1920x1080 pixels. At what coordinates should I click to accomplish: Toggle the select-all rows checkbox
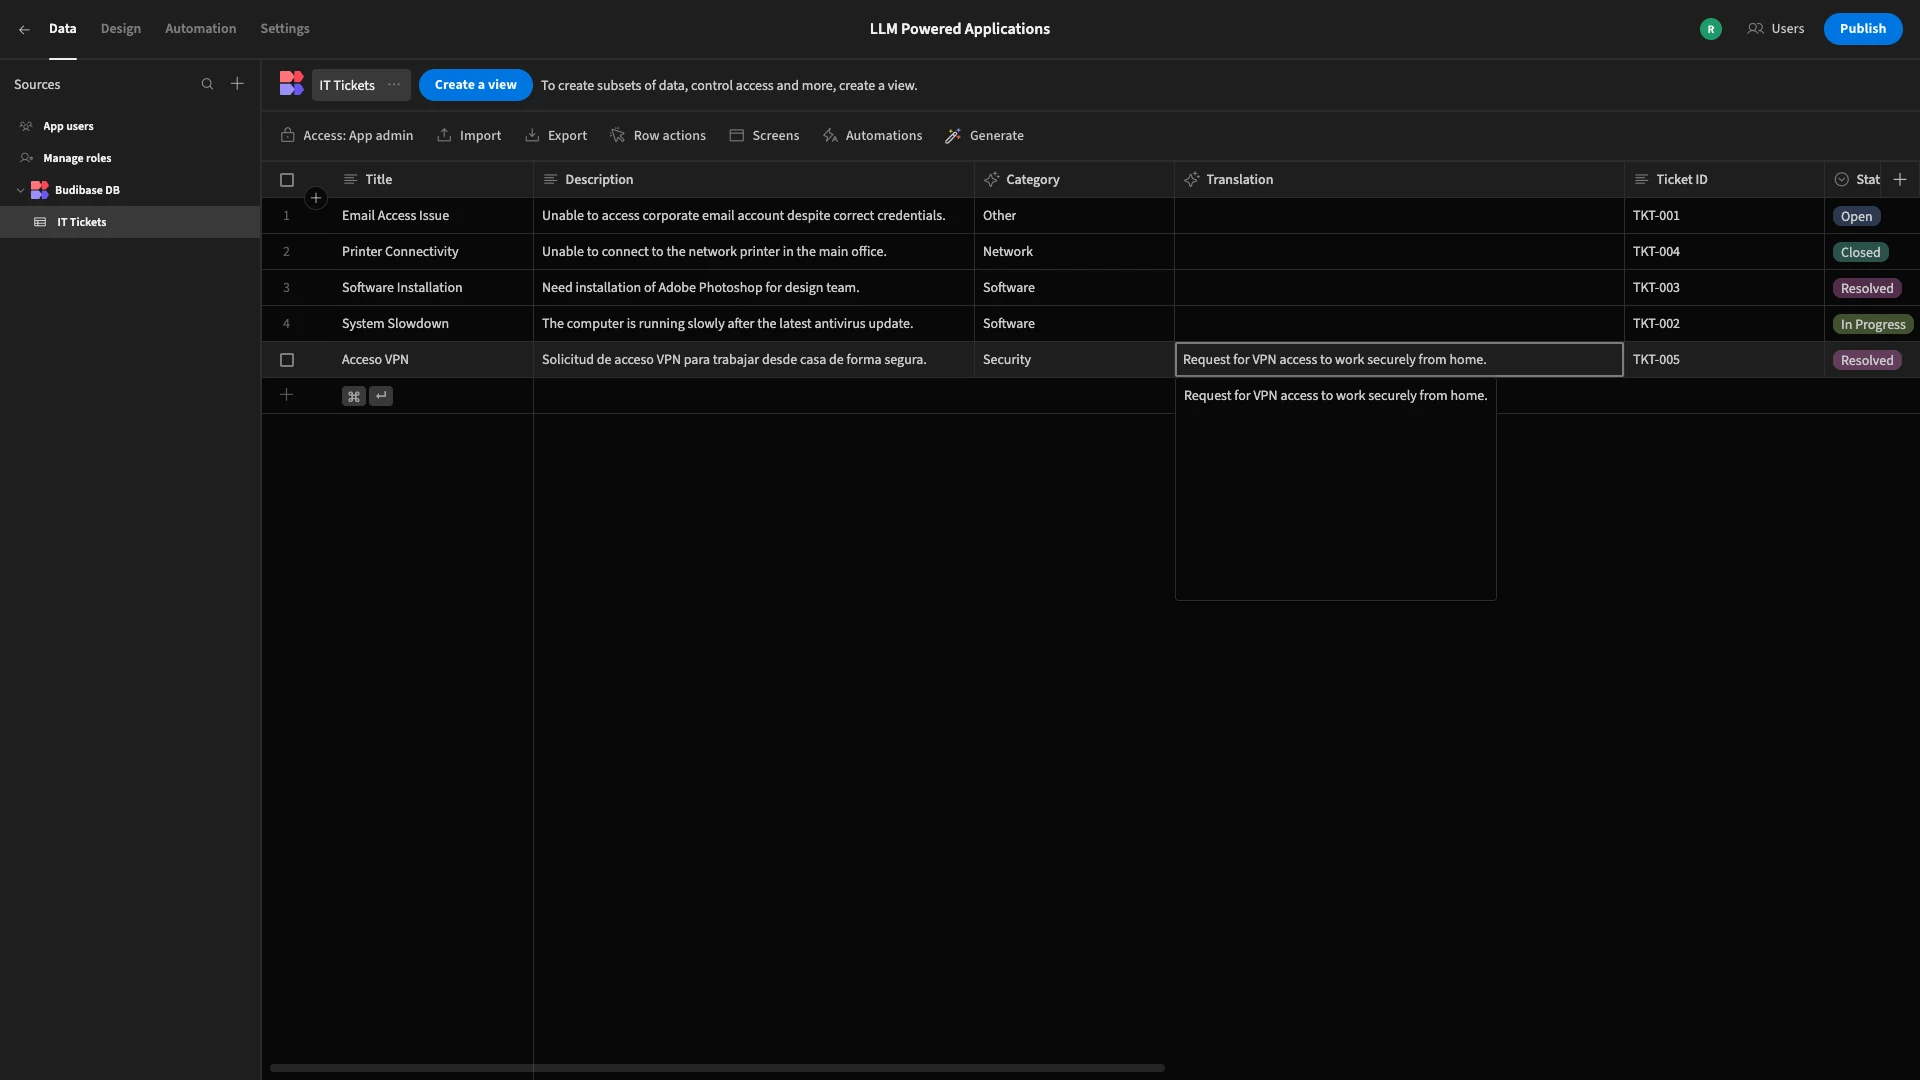287,180
